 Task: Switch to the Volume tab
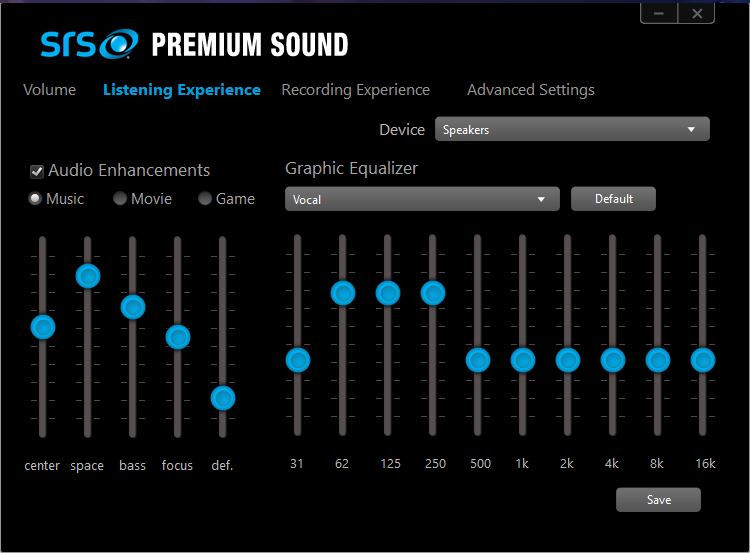(49, 90)
